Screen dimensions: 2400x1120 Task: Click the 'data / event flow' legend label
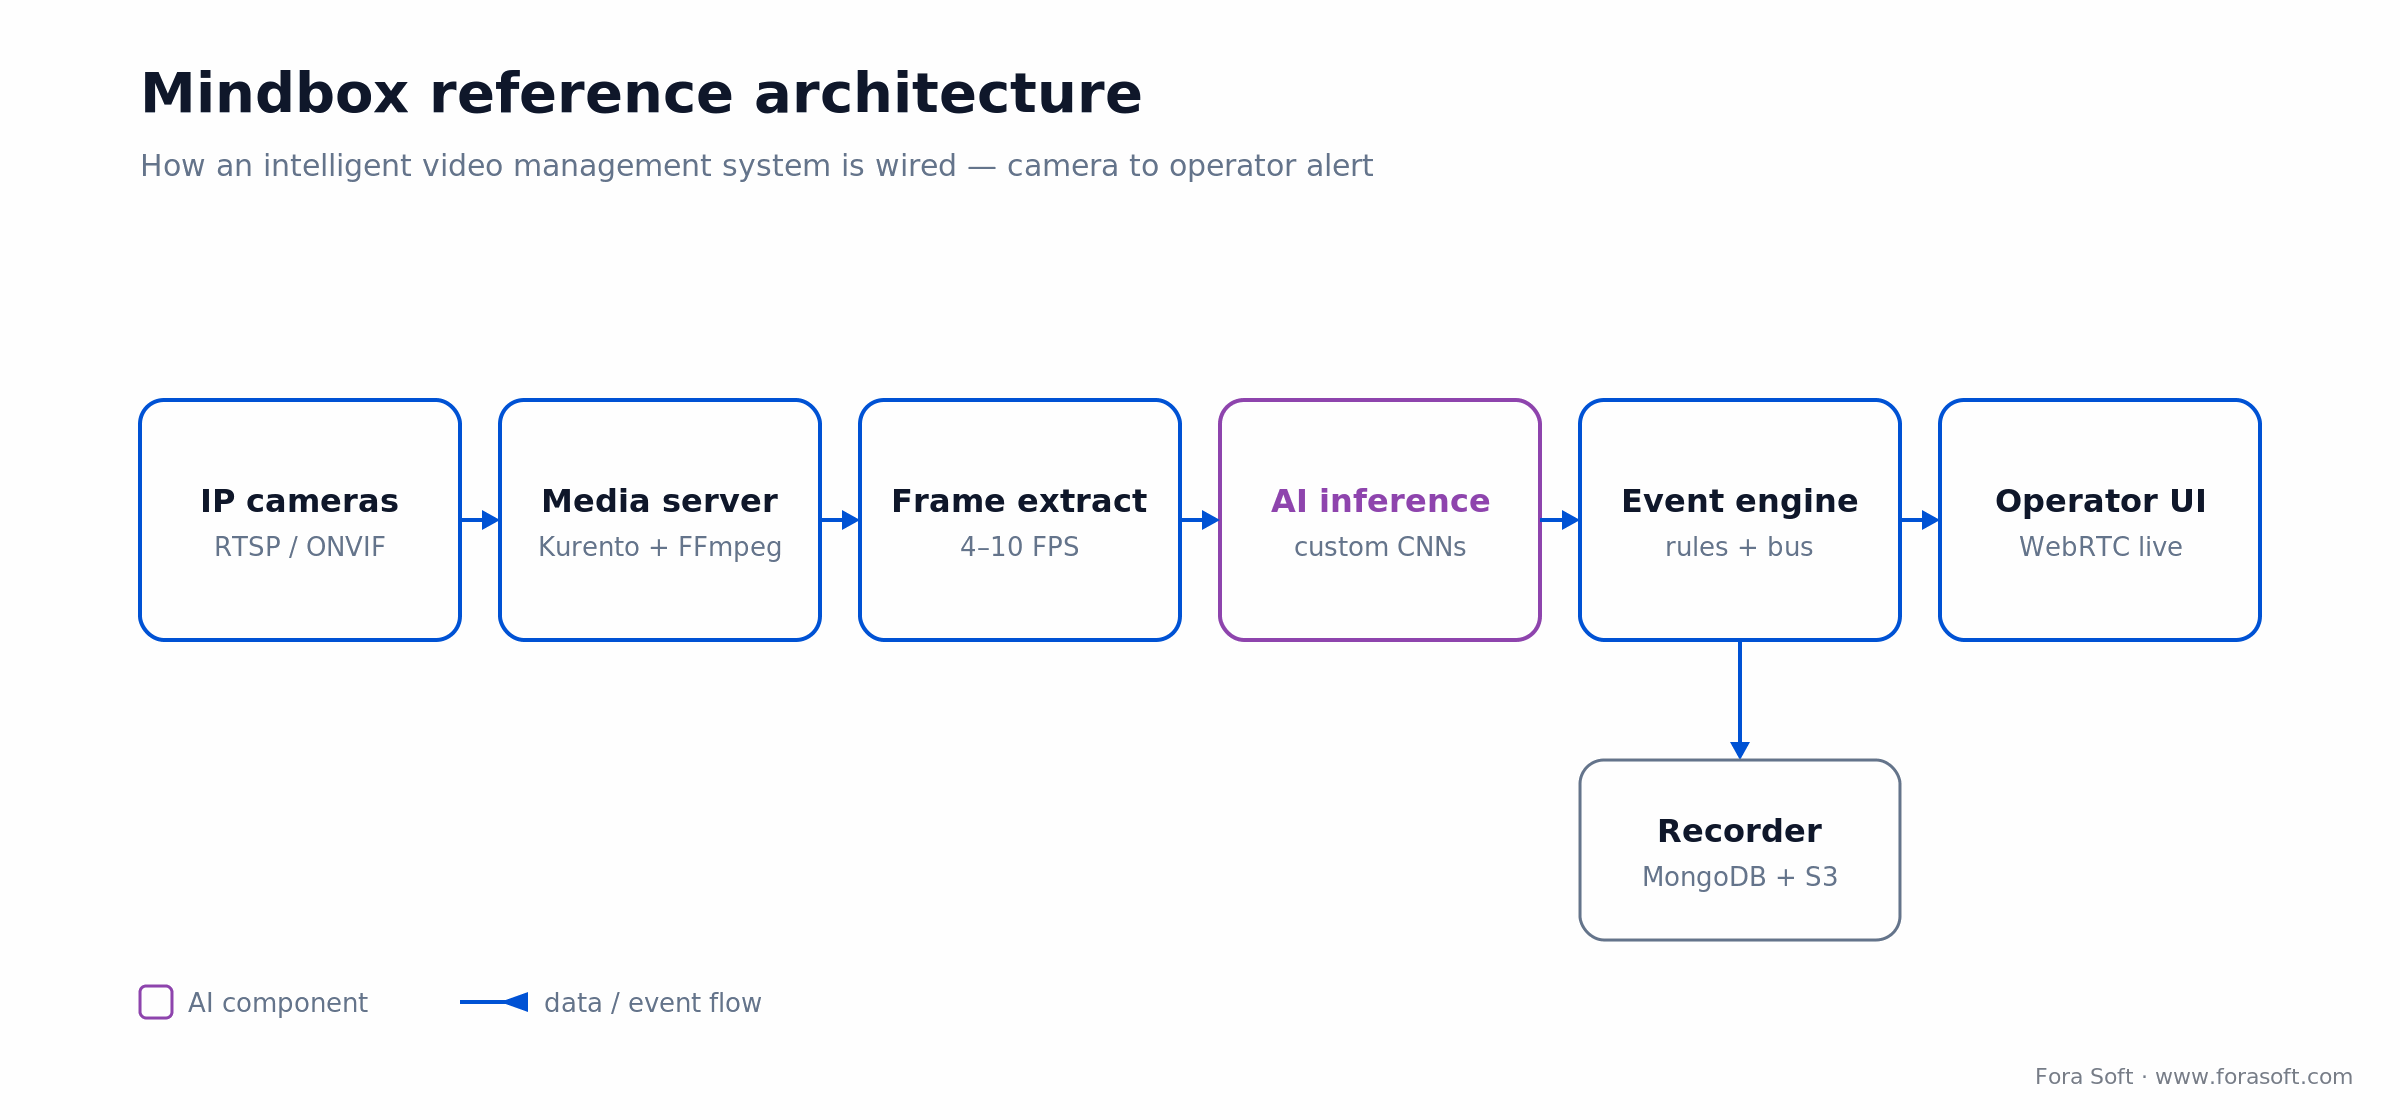click(653, 1003)
